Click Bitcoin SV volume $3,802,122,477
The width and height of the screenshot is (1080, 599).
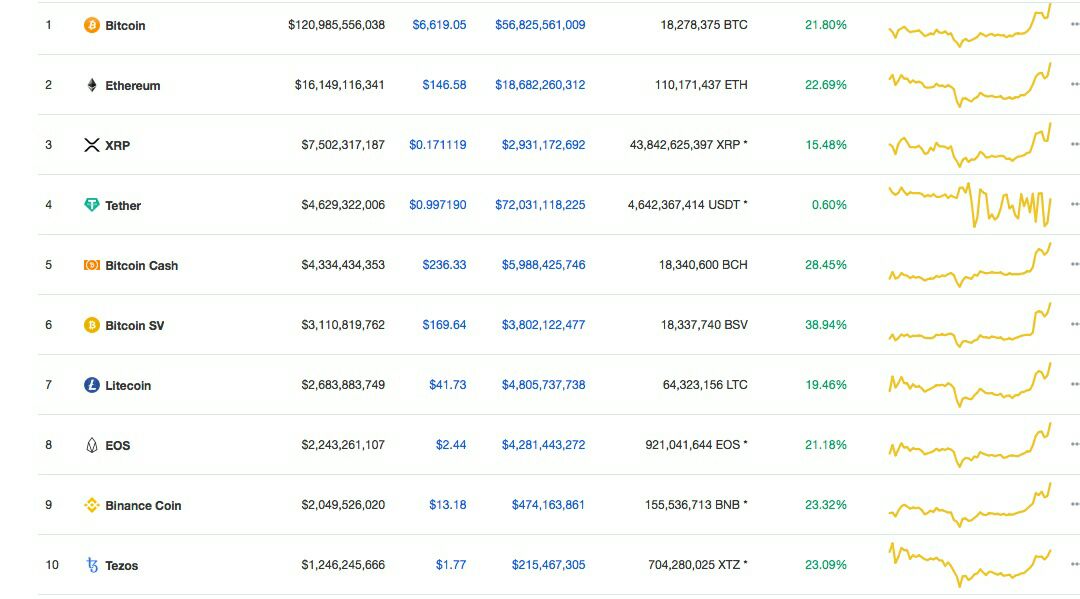[543, 324]
